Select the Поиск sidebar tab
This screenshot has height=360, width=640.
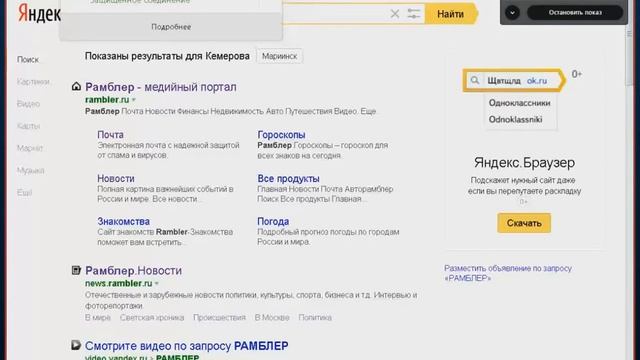[x=28, y=60]
